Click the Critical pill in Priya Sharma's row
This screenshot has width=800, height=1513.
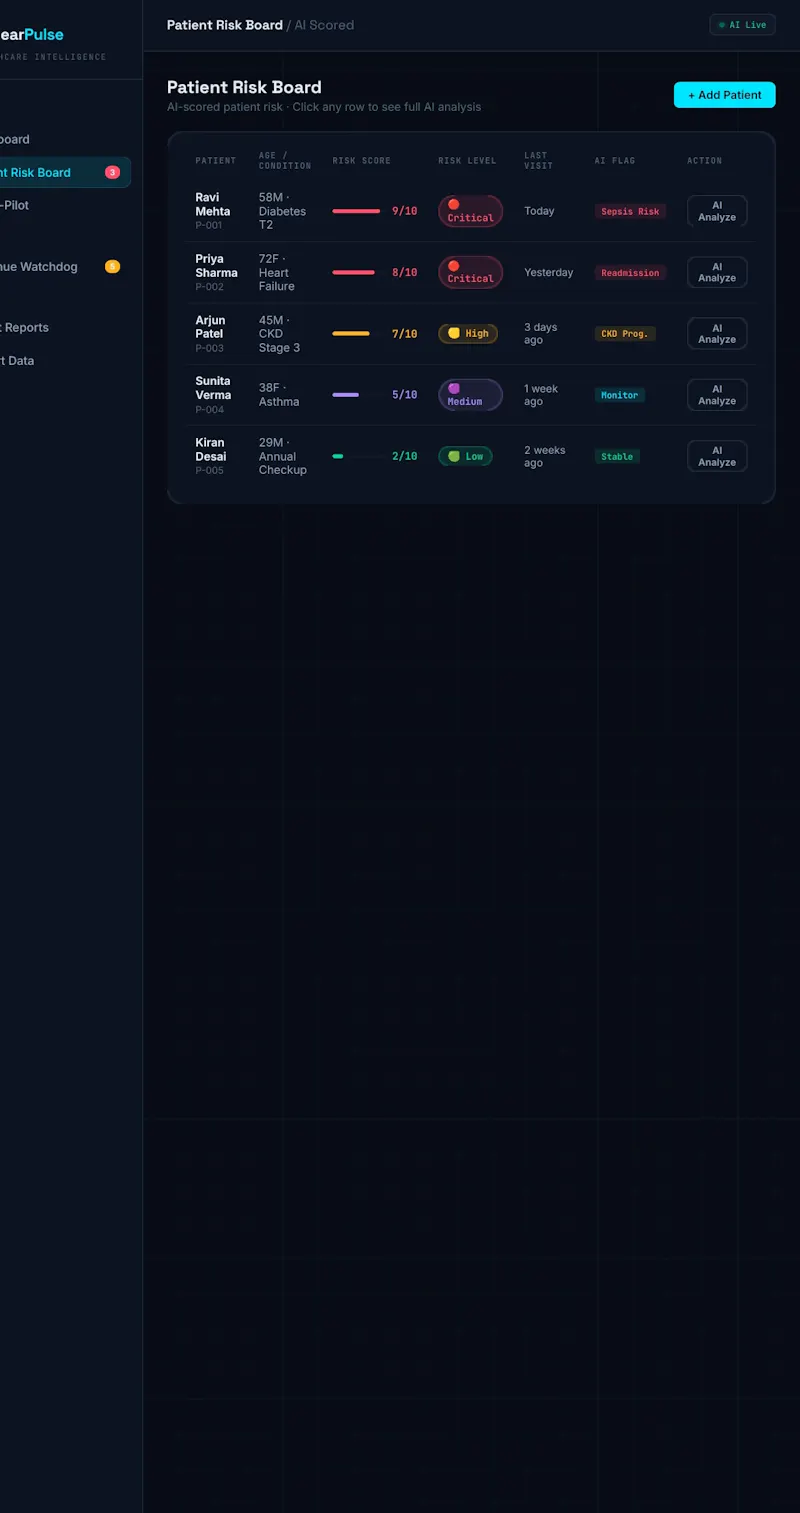pyautogui.click(x=470, y=272)
